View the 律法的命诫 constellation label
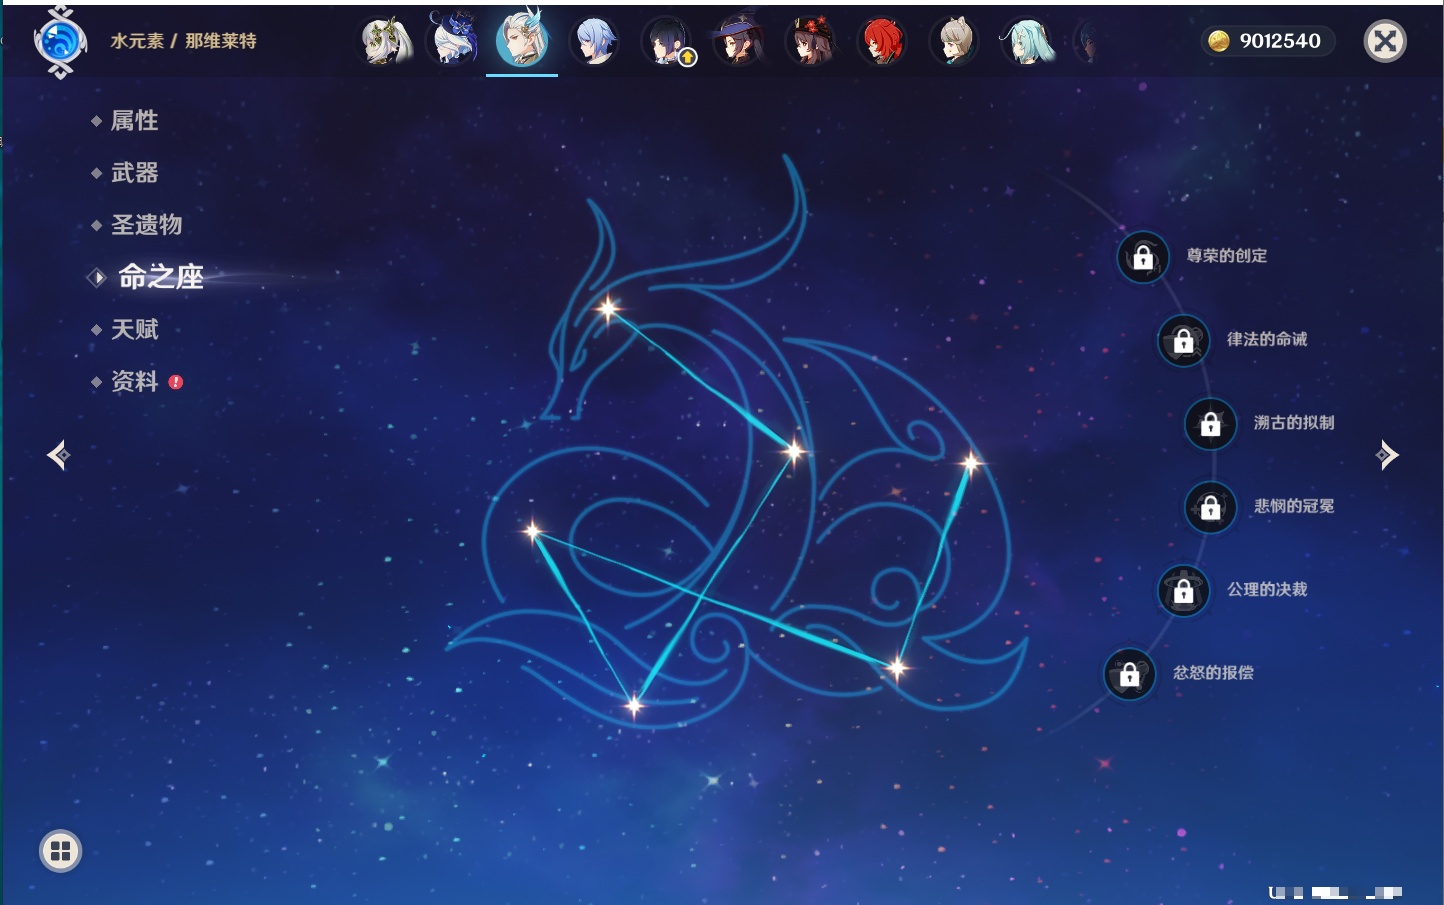 pos(1267,339)
